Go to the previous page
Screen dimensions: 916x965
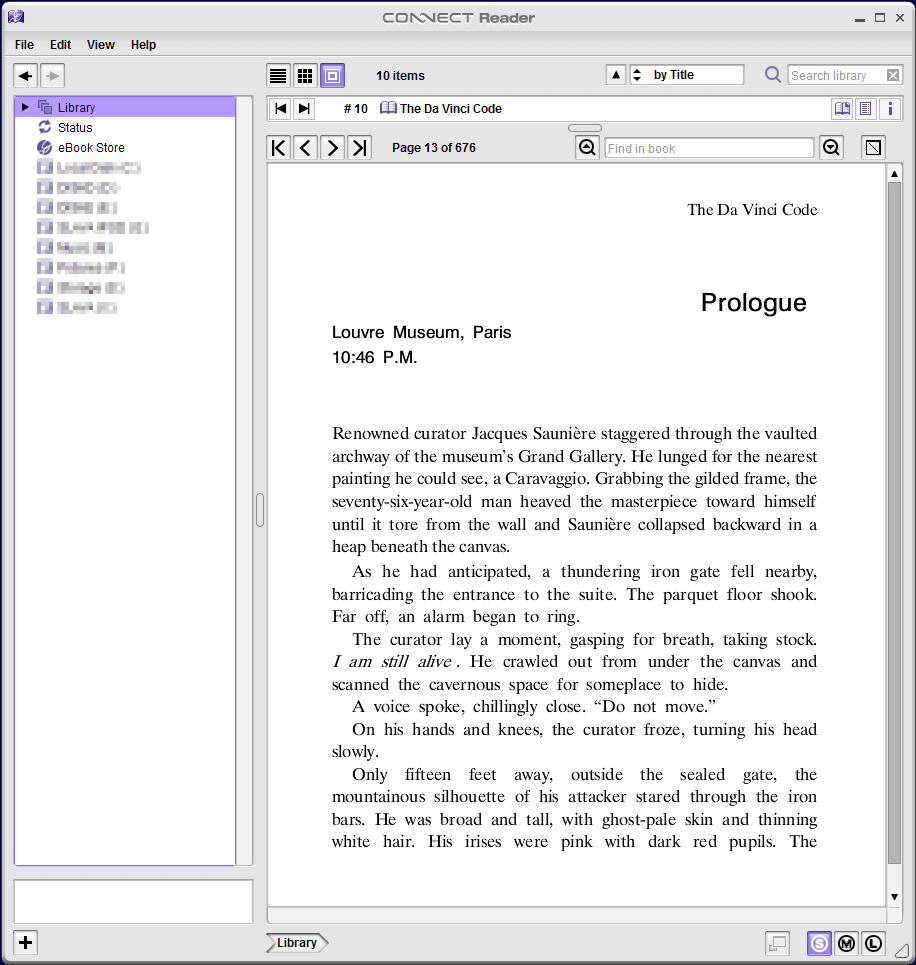(x=305, y=148)
